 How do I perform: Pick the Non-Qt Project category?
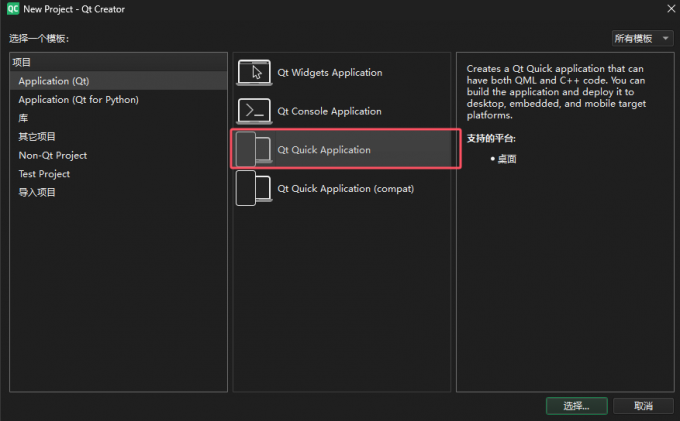pos(52,155)
